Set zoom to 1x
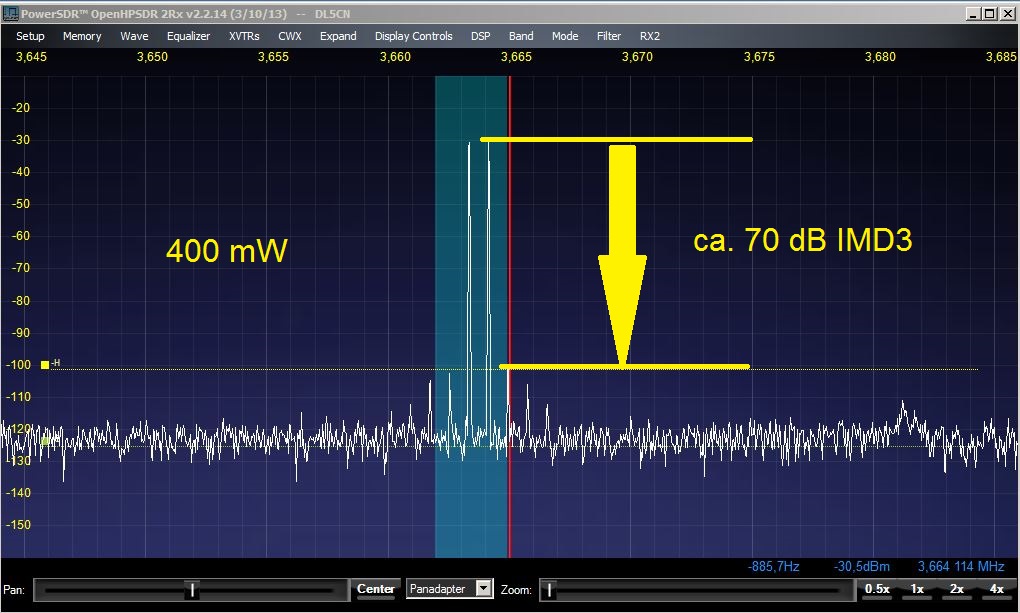1020x613 pixels. pyautogui.click(x=917, y=589)
